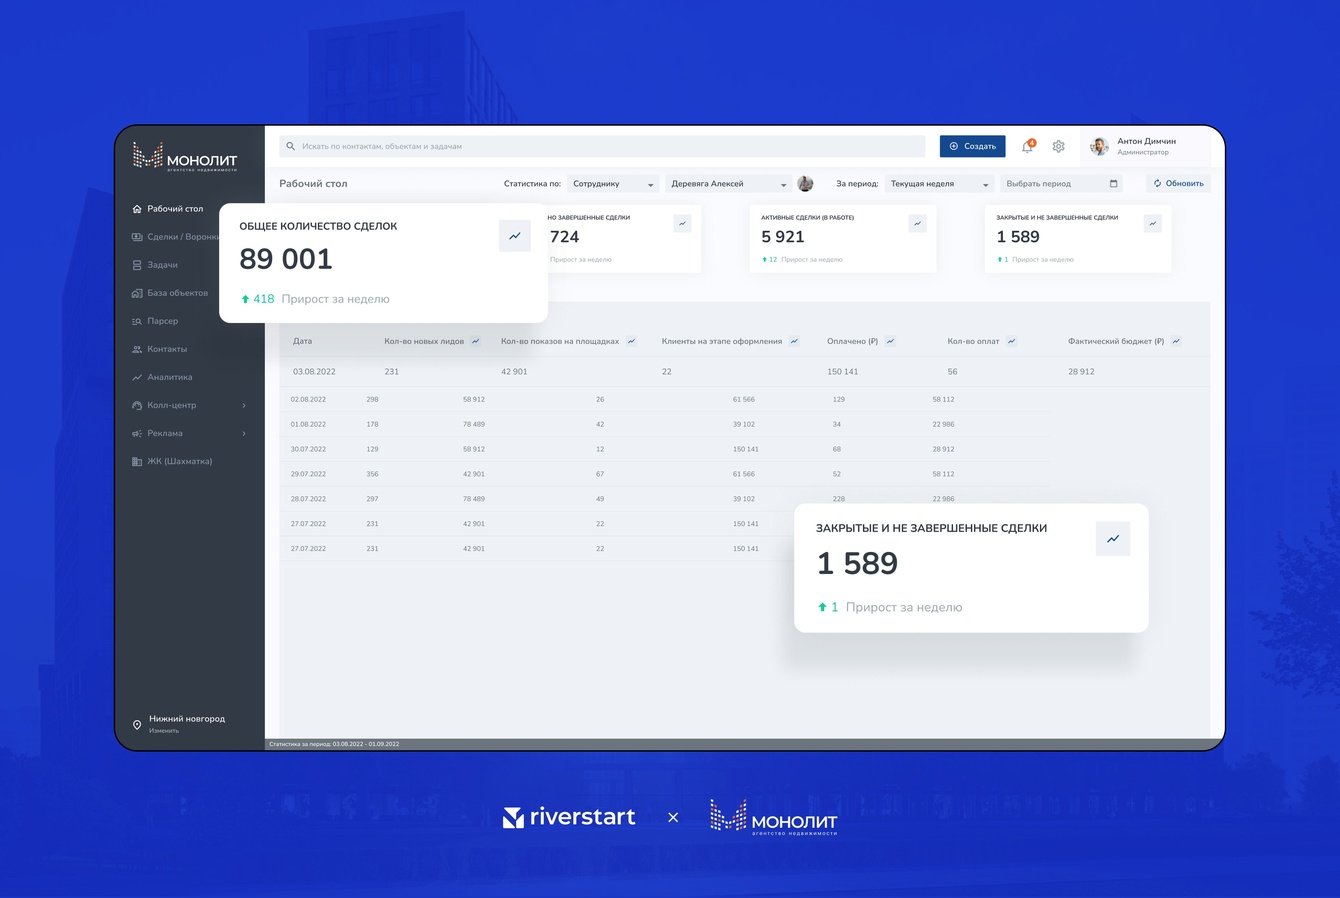This screenshot has height=898, width=1340.
Task: Click Изменить under Нижний новгород
Action: pos(165,729)
